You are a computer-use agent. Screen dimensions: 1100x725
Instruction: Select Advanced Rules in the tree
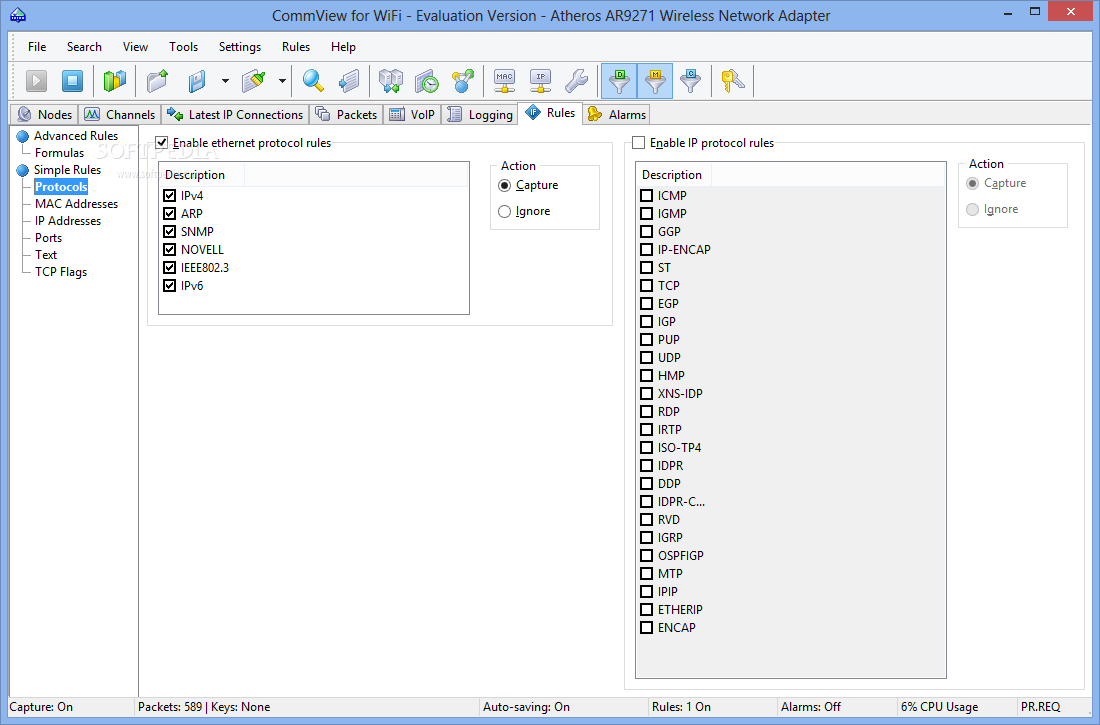76,135
